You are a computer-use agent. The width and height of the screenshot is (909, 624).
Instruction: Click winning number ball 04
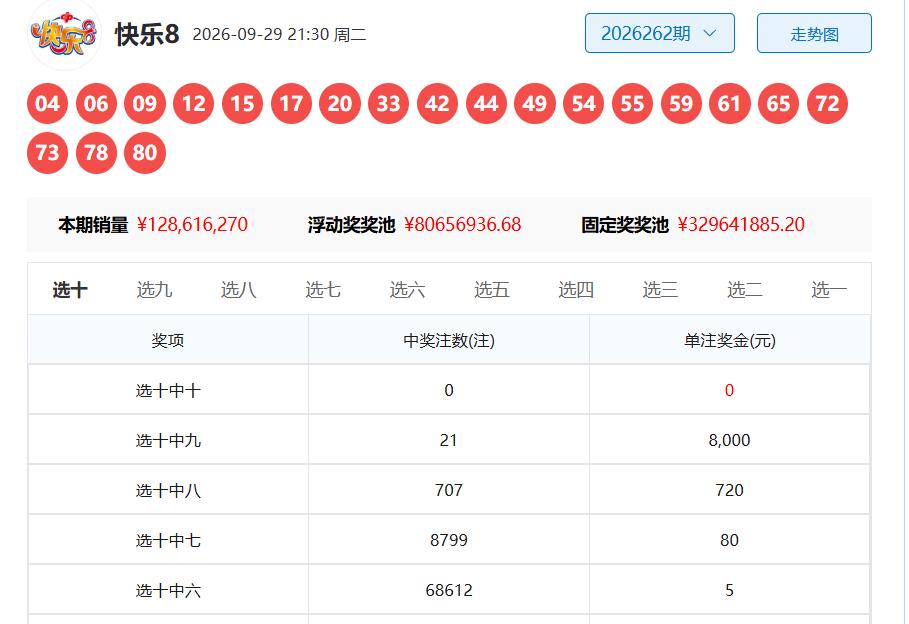tap(48, 104)
